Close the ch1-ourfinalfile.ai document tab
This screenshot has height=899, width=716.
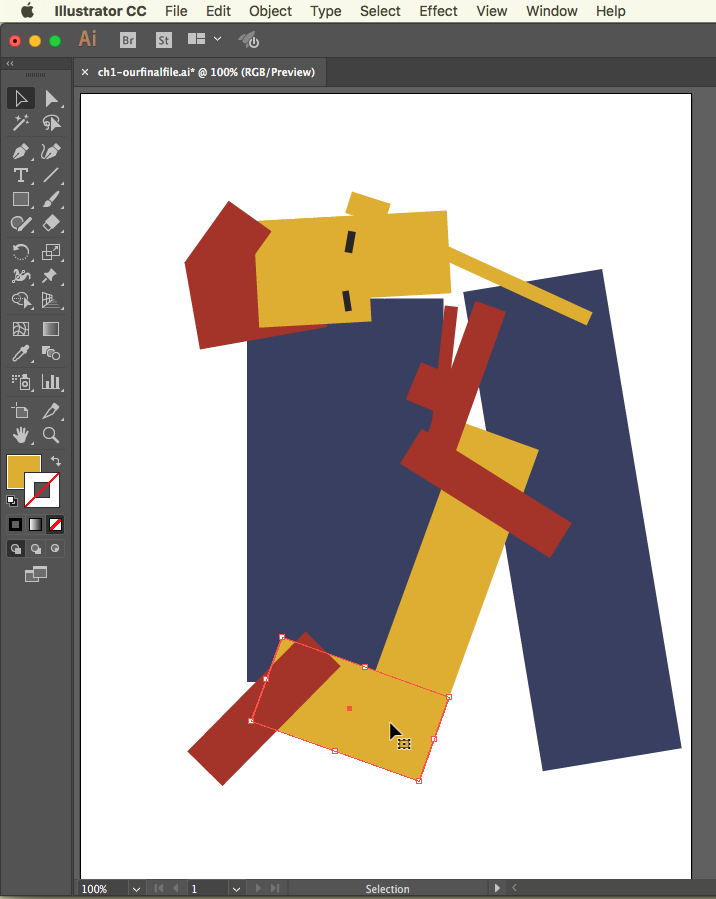pos(85,72)
